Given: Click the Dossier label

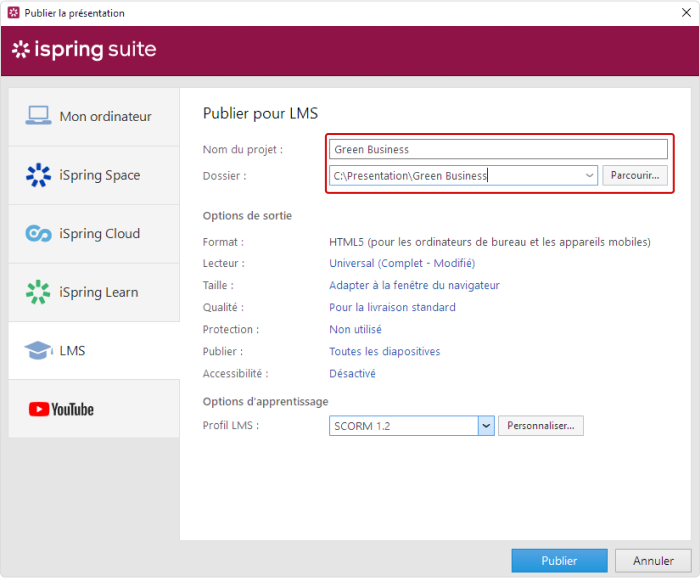Looking at the screenshot, I should (225, 176).
